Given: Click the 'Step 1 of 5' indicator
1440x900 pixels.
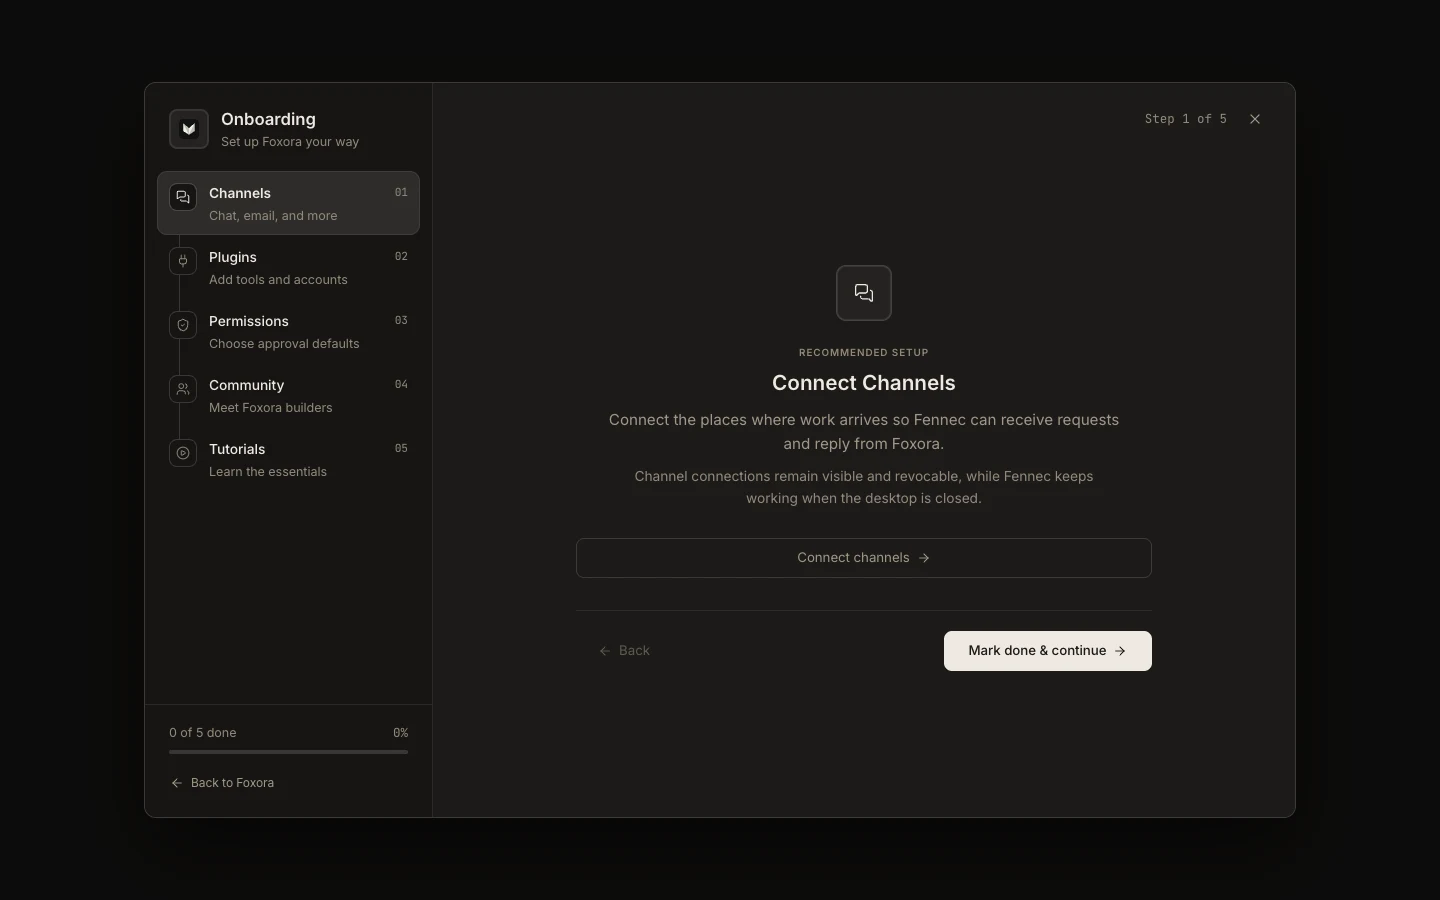Looking at the screenshot, I should click(1186, 119).
